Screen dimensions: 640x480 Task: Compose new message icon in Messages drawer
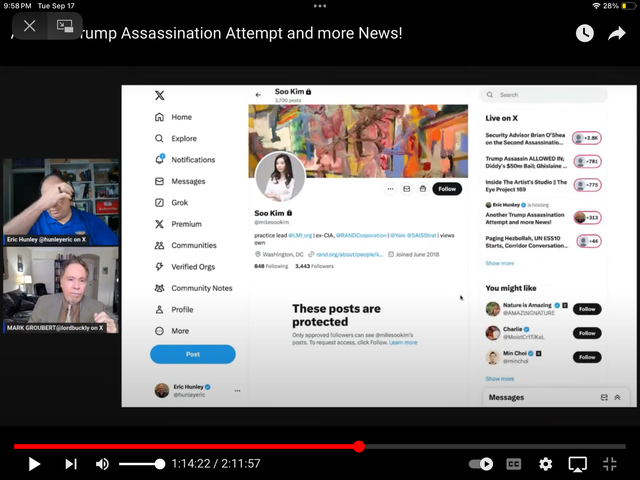tap(604, 398)
